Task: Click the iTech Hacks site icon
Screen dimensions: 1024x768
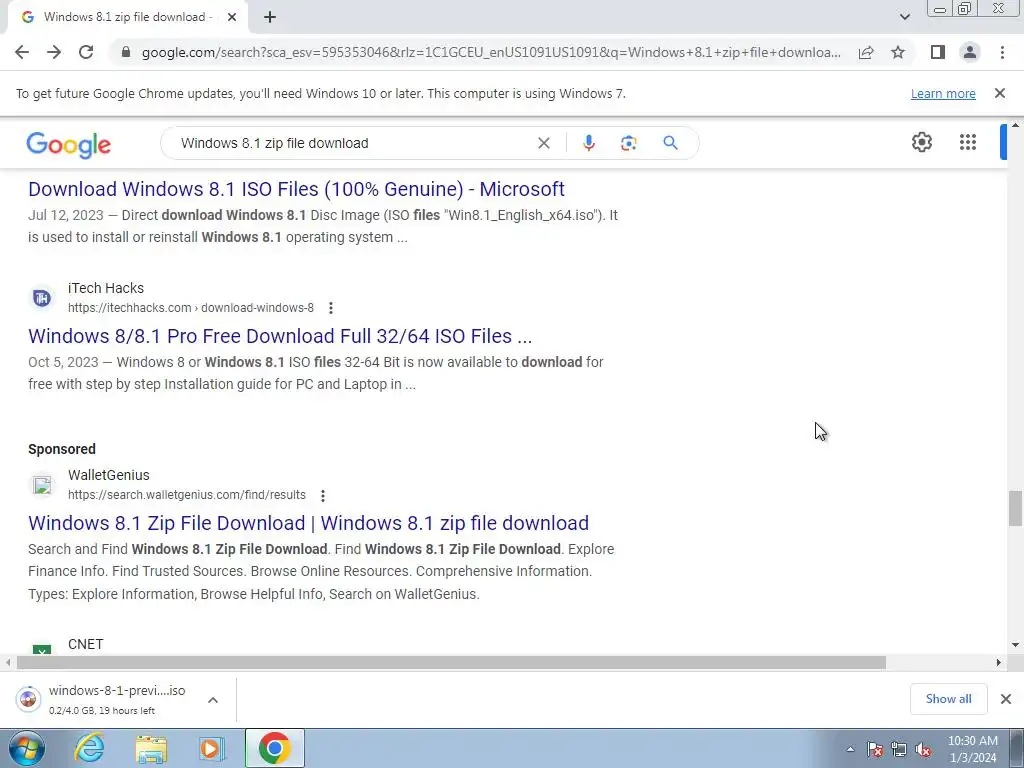Action: [x=42, y=298]
